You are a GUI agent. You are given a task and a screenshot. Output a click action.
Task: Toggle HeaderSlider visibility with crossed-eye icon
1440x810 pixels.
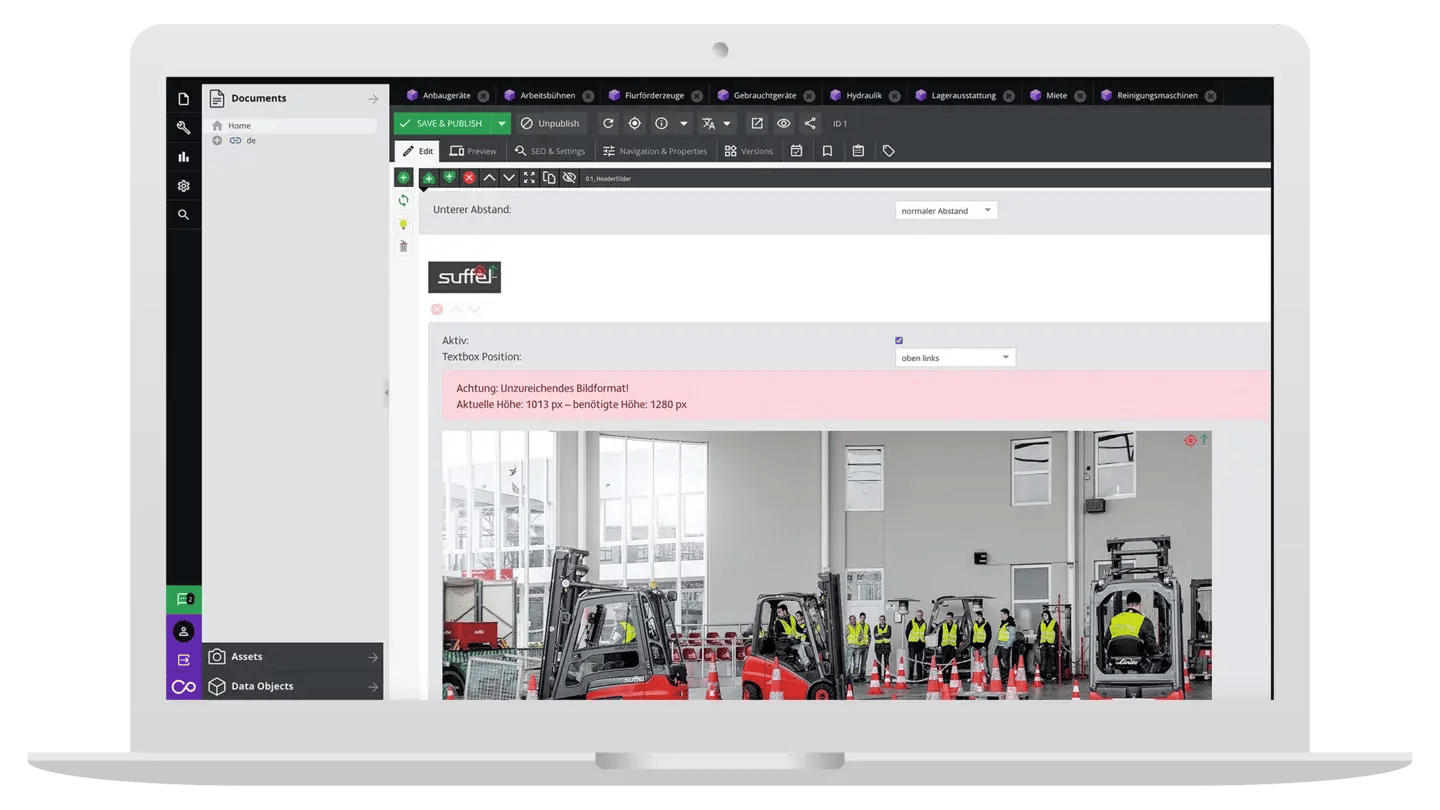(570, 178)
